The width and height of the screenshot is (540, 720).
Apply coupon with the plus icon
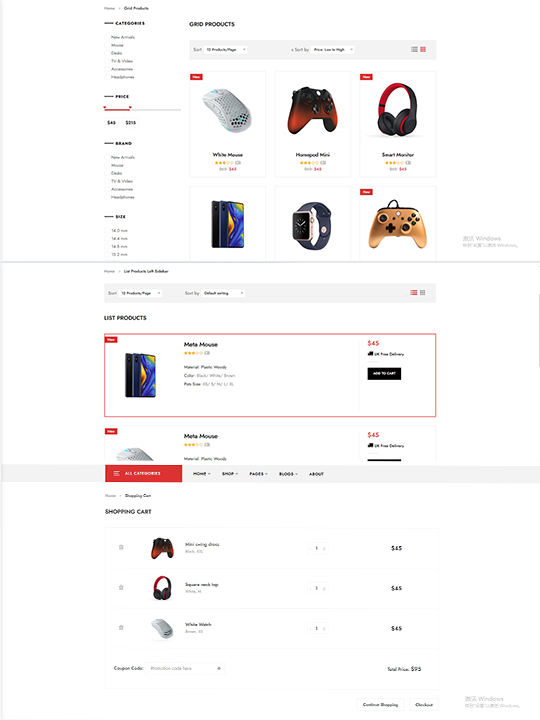tap(219, 668)
